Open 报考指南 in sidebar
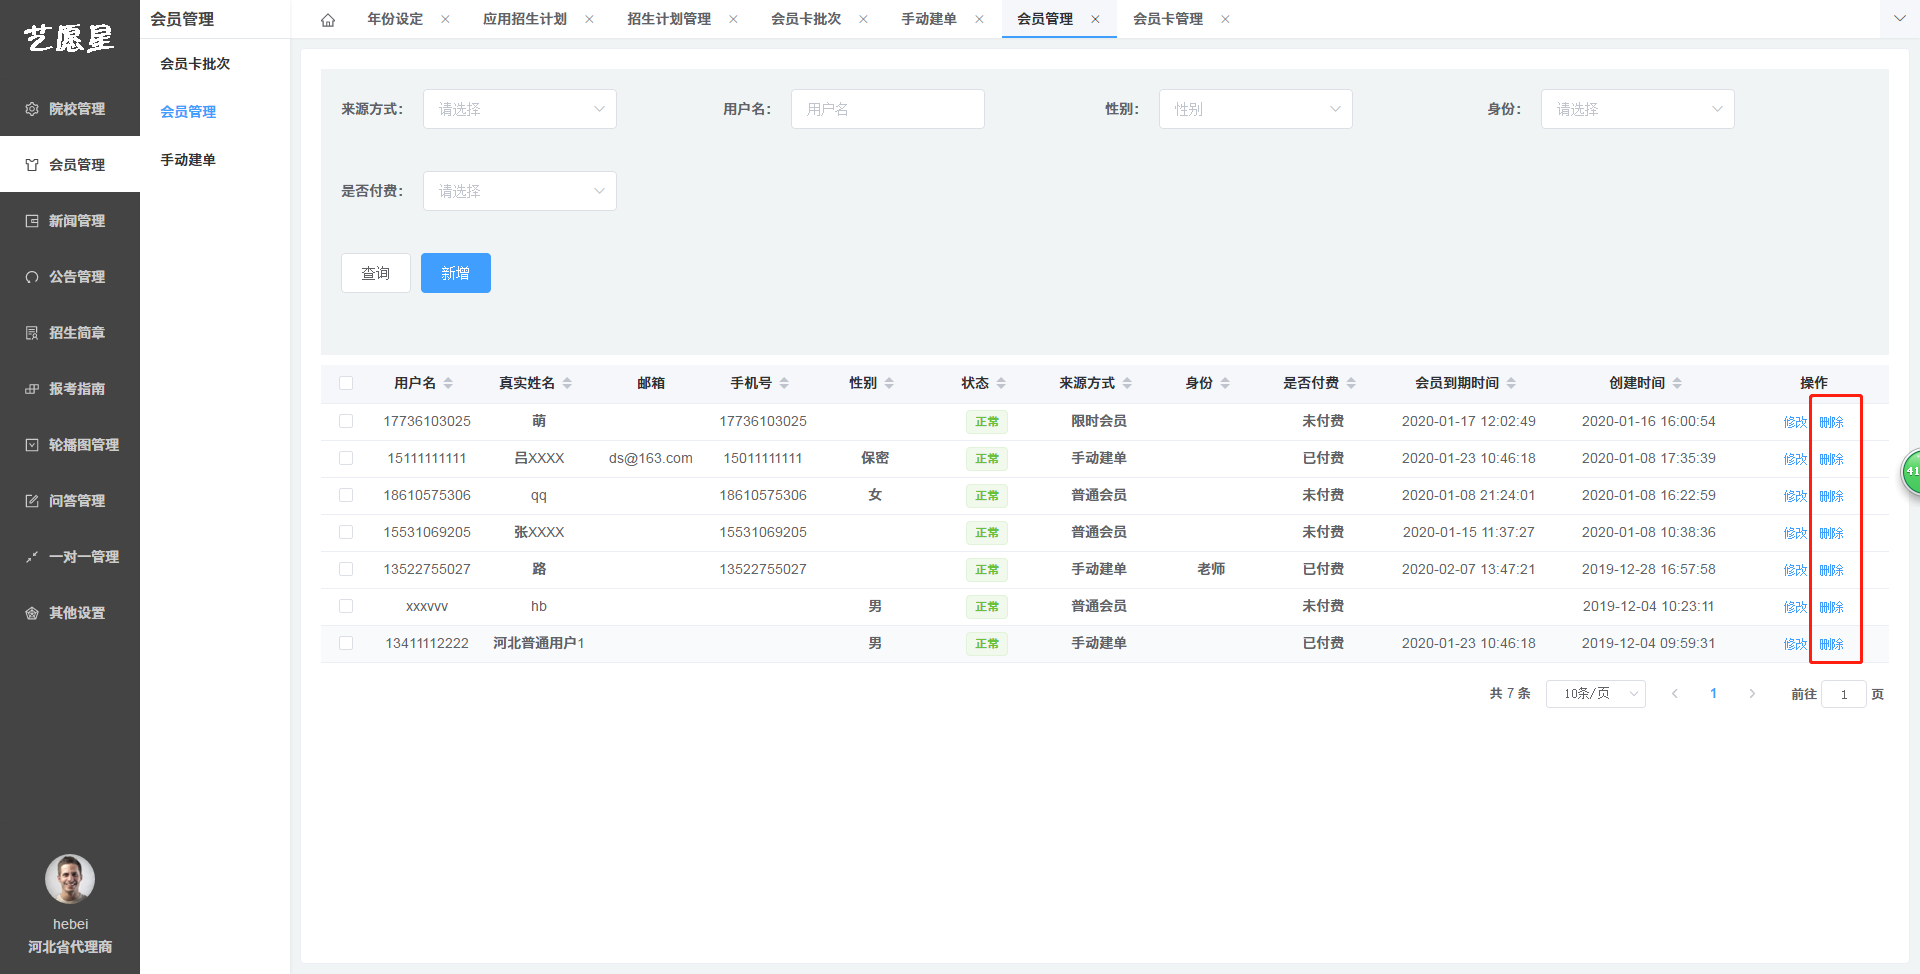Viewport: 1920px width, 974px height. 69,389
